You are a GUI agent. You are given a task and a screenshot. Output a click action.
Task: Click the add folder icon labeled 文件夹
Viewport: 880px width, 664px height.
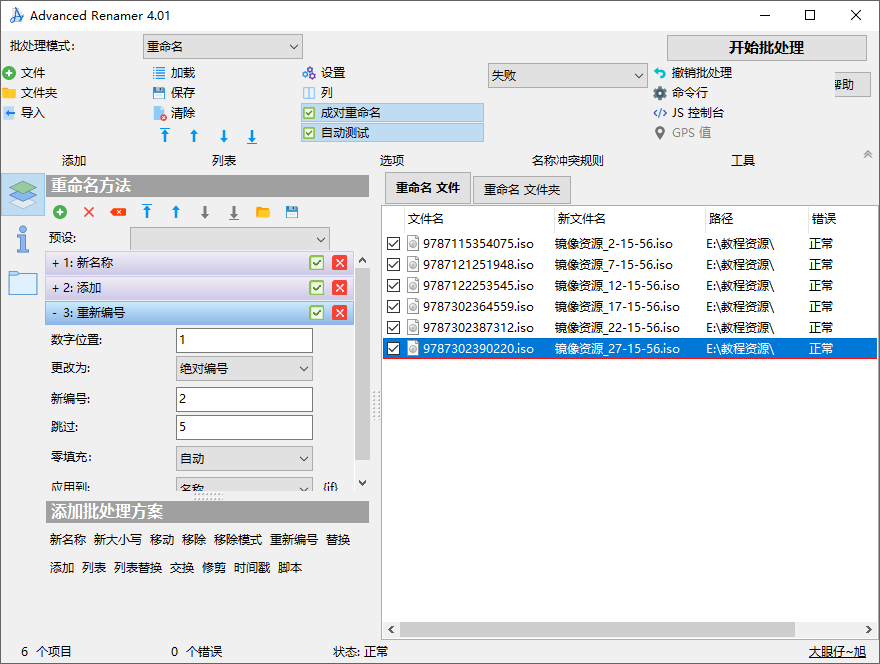coord(9,93)
